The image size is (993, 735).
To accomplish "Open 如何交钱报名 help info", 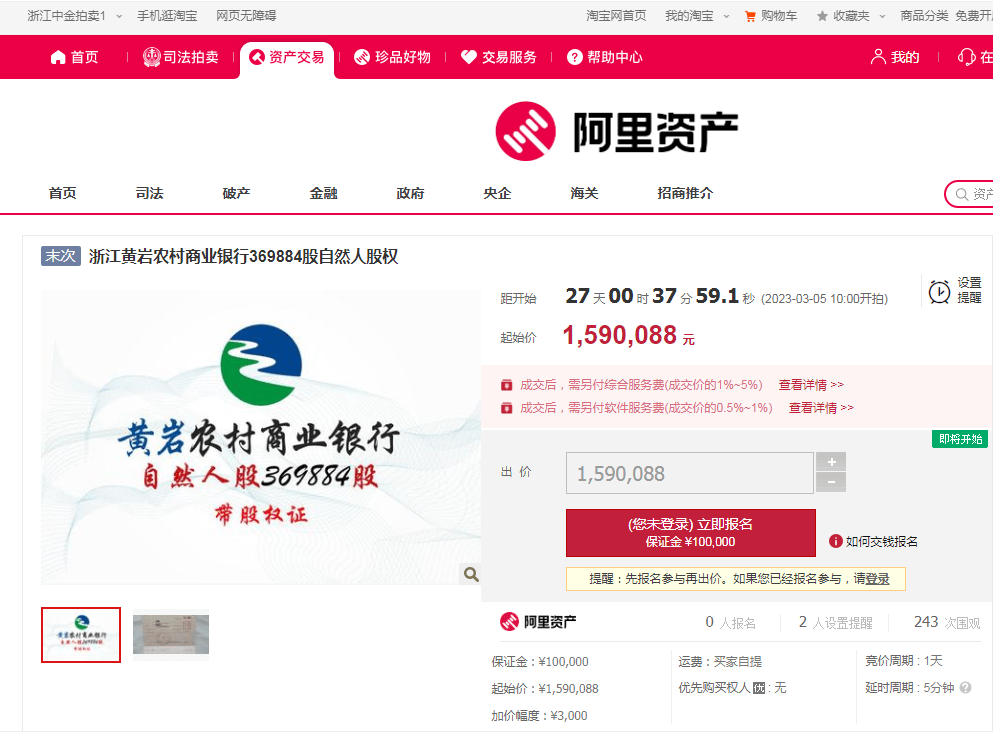I will (x=874, y=541).
